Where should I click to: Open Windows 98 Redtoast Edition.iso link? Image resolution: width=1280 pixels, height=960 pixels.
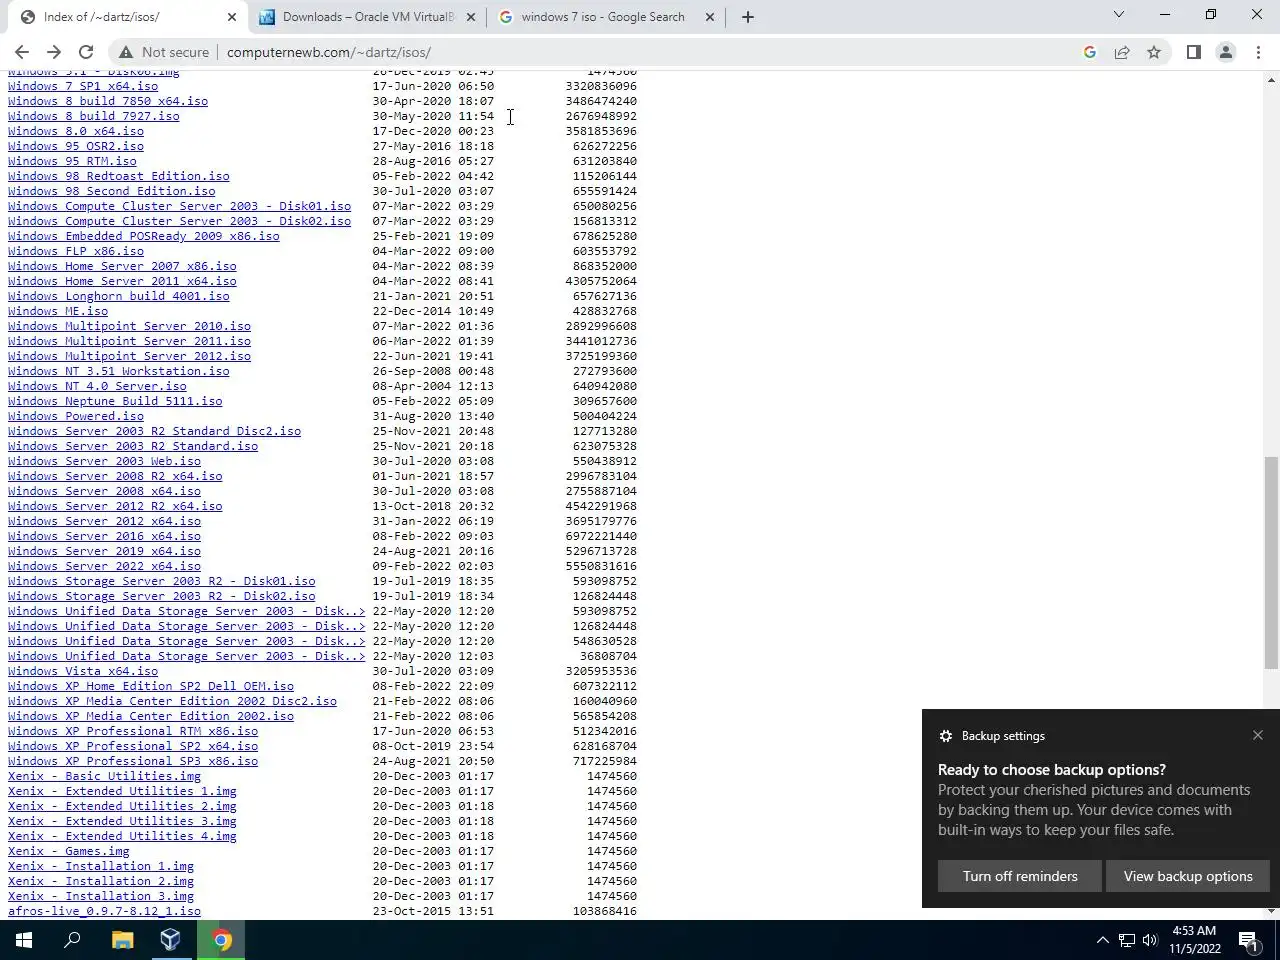pos(119,176)
